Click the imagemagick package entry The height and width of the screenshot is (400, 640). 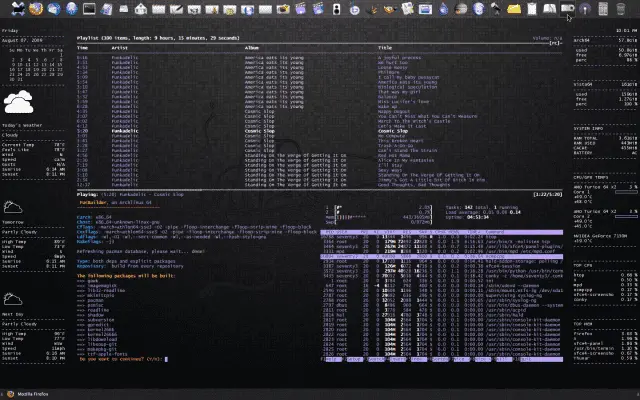(102, 286)
